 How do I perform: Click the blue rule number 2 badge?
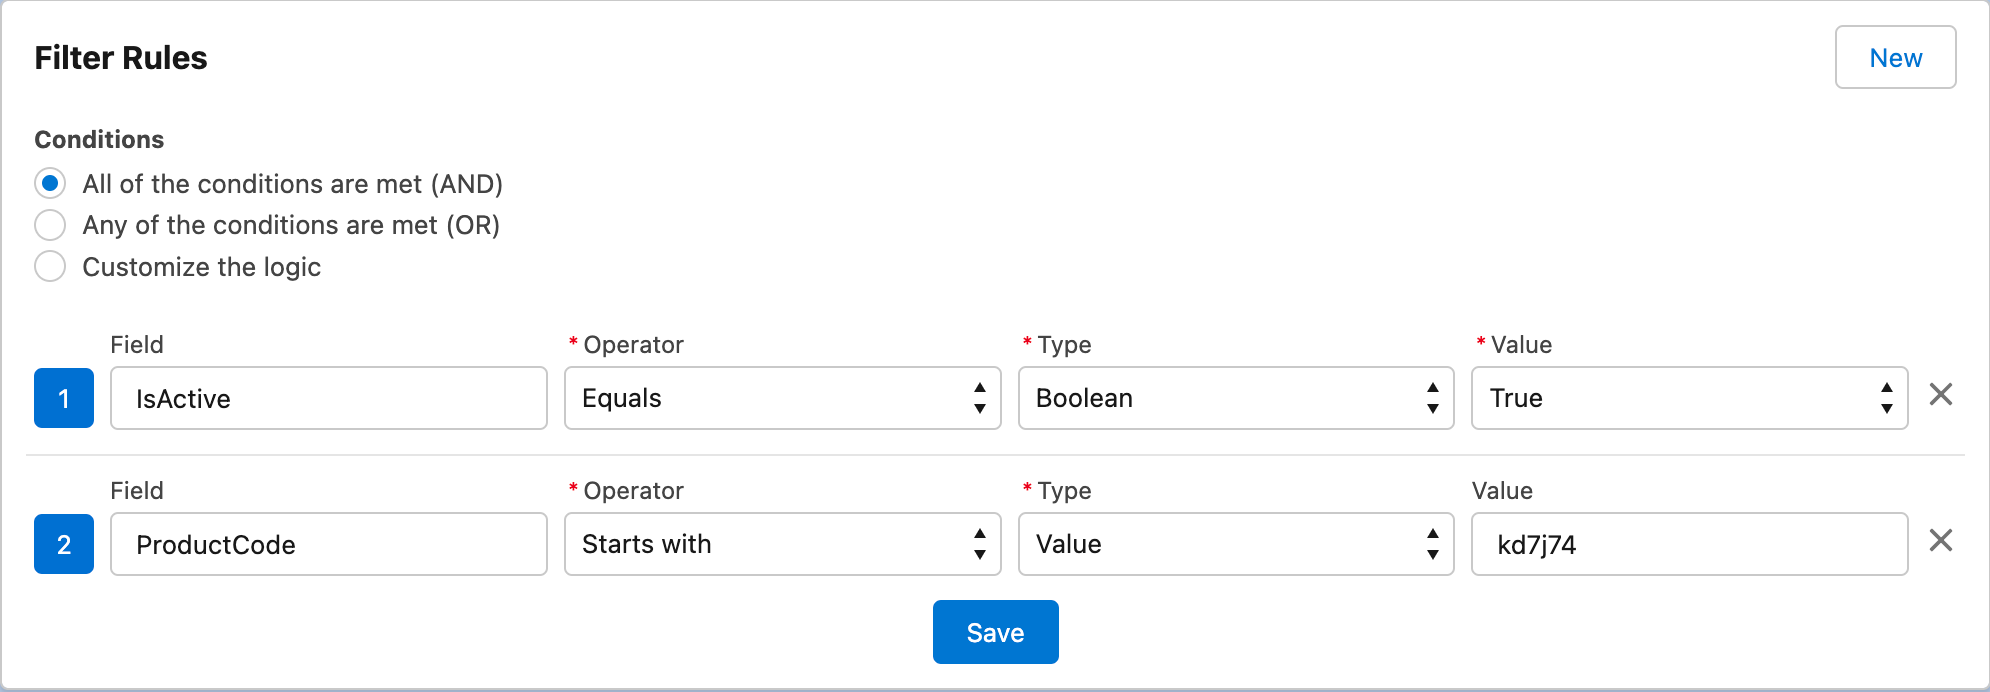click(64, 544)
